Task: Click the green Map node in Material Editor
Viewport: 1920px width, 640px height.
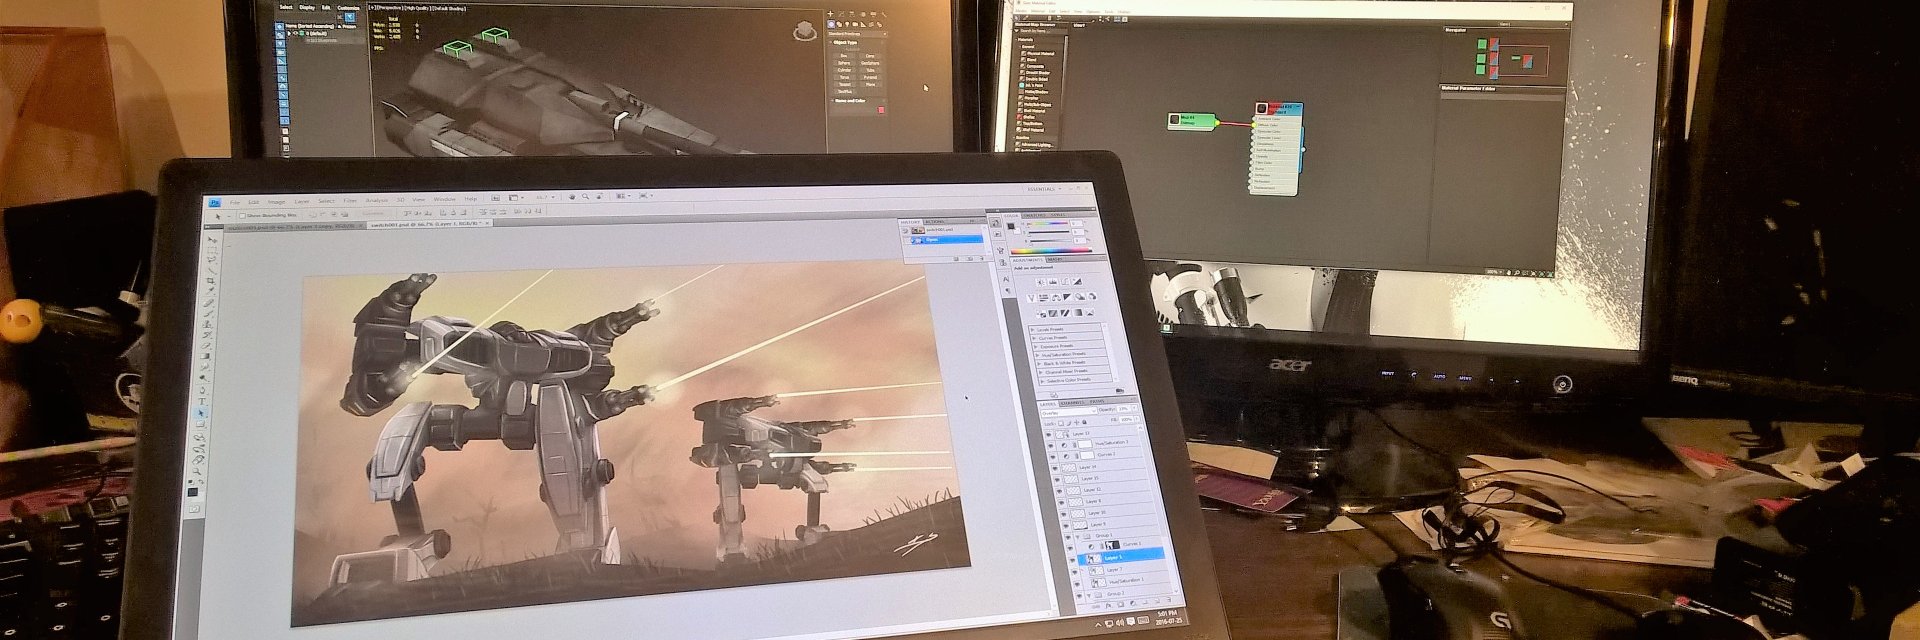Action: (1192, 120)
